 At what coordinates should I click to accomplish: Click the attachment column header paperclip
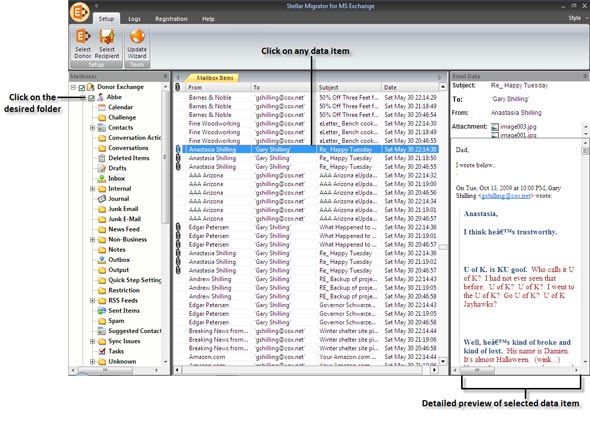click(178, 87)
